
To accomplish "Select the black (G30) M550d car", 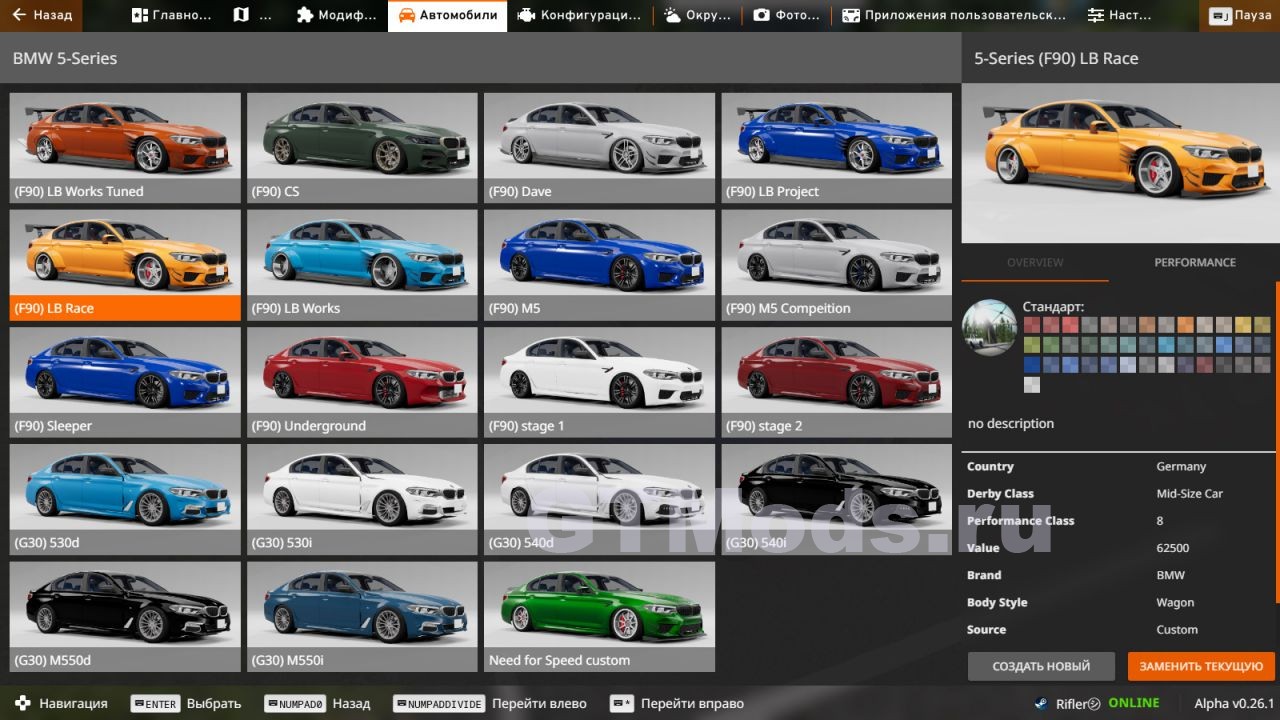I will pyautogui.click(x=125, y=617).
